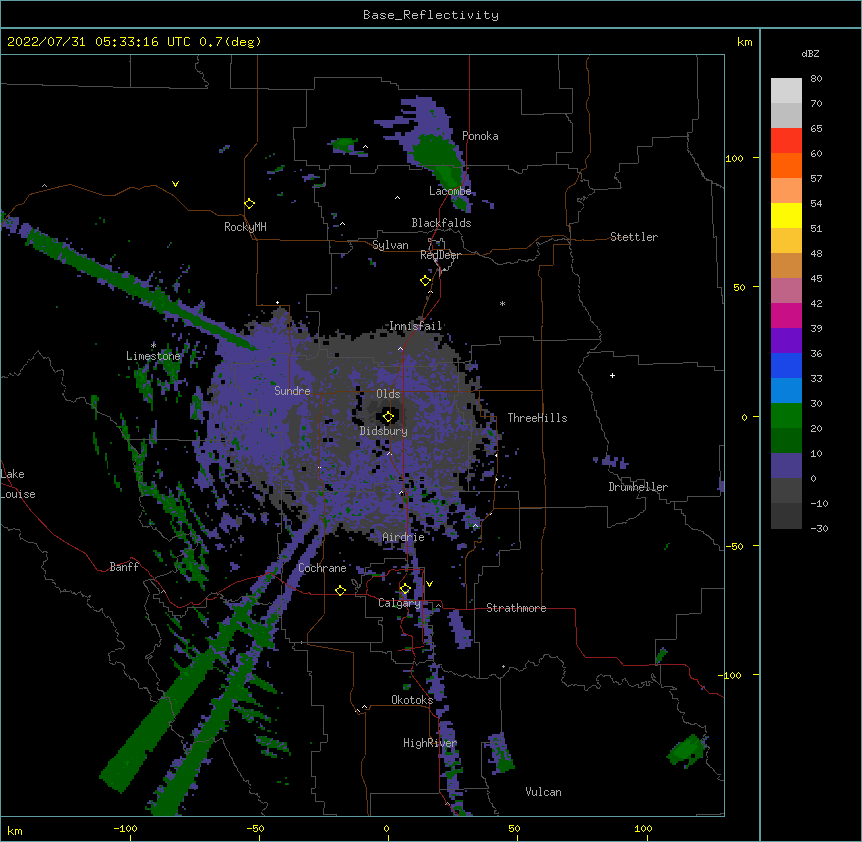This screenshot has width=862, height=842.
Task: Click the Airdrie label
Action: [x=403, y=537]
